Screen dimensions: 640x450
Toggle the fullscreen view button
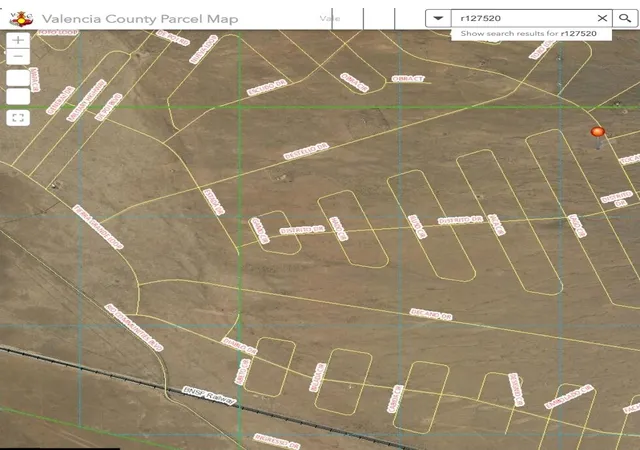click(18, 118)
